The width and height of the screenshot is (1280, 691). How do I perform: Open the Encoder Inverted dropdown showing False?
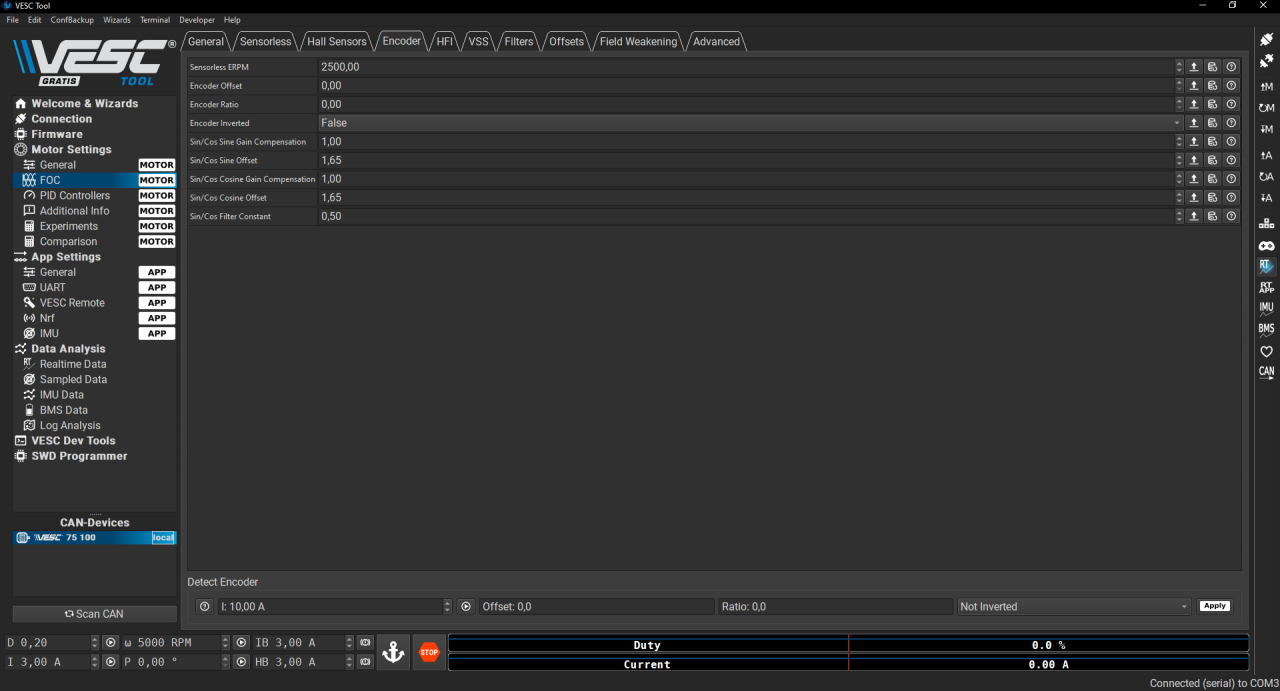point(751,123)
